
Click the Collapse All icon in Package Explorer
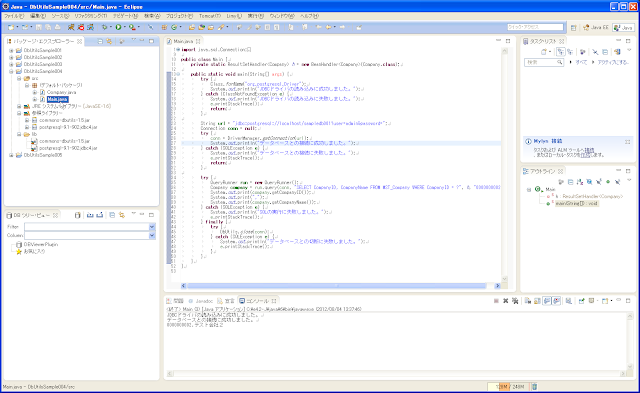pos(100,41)
